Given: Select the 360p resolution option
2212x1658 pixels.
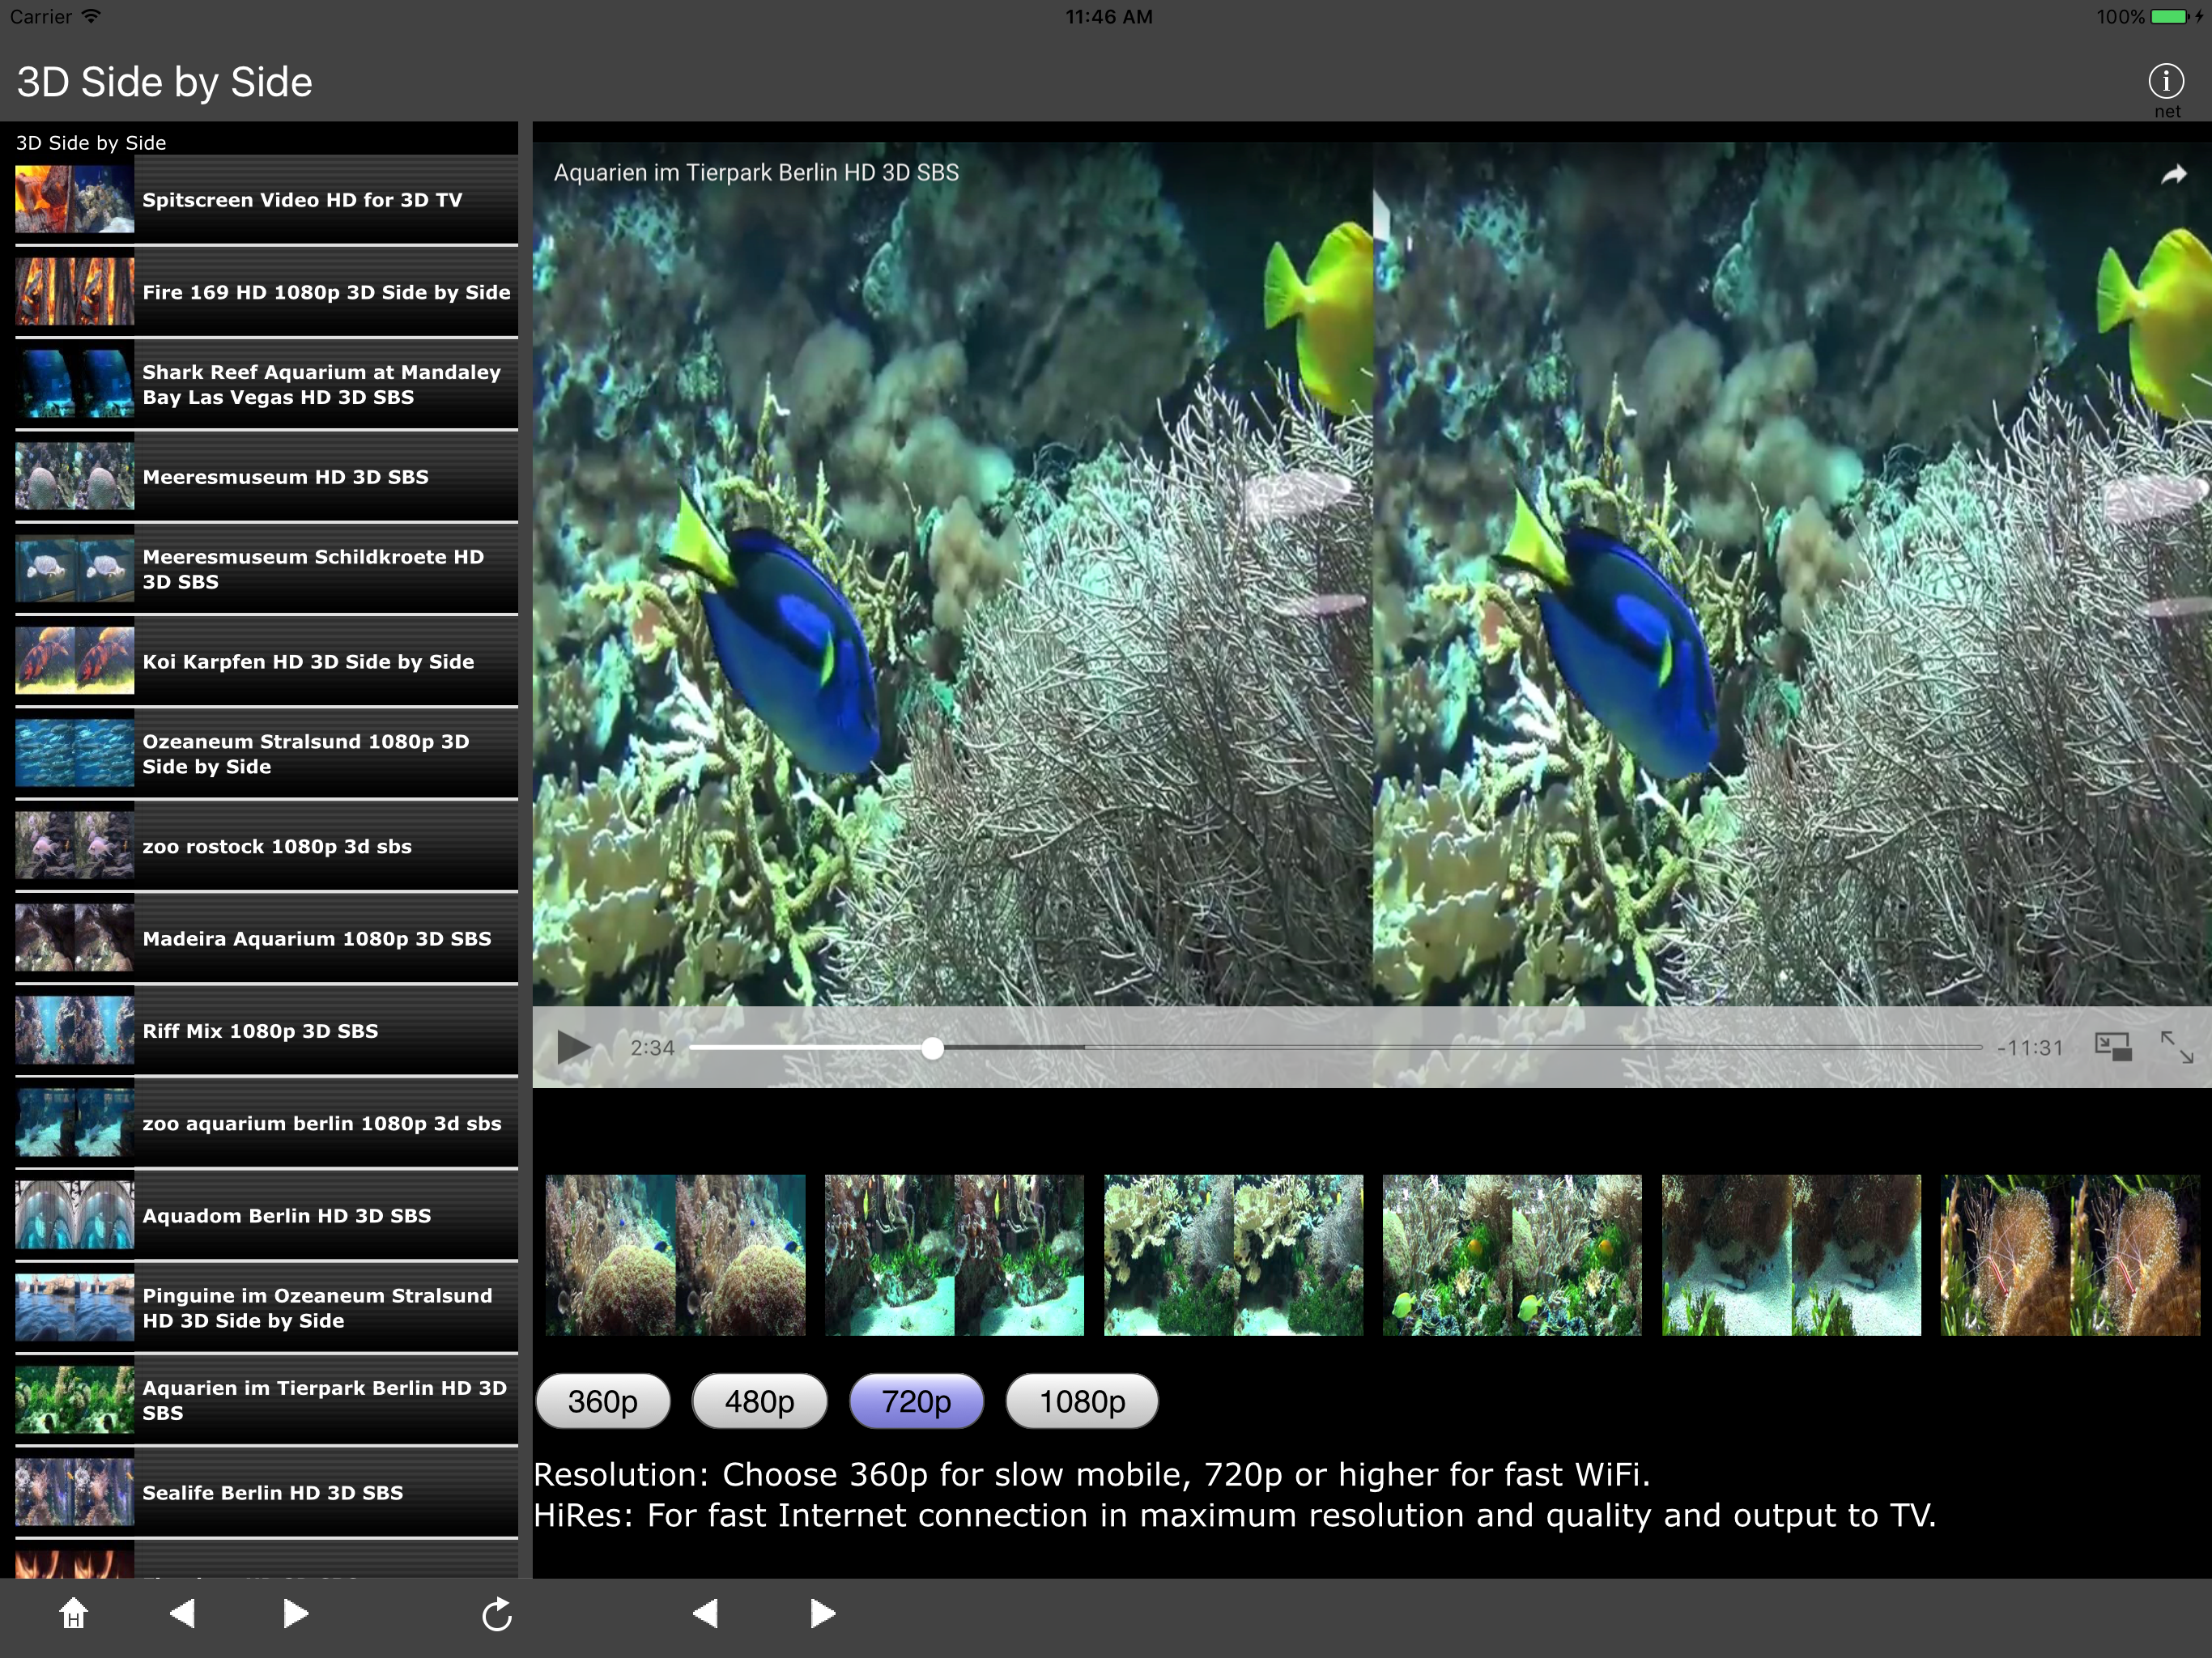Looking at the screenshot, I should pyautogui.click(x=603, y=1401).
